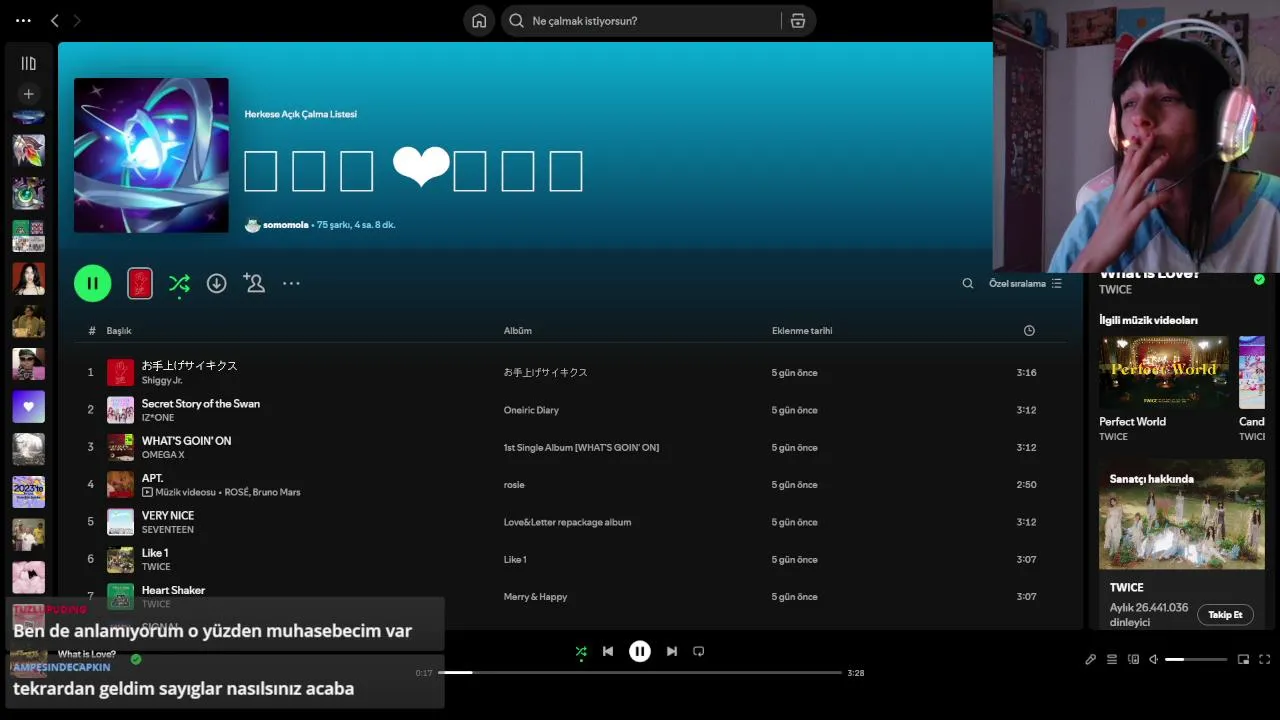This screenshot has width=1280, height=720.
Task: Create new playlist with plus icon
Action: pyautogui.click(x=28, y=94)
